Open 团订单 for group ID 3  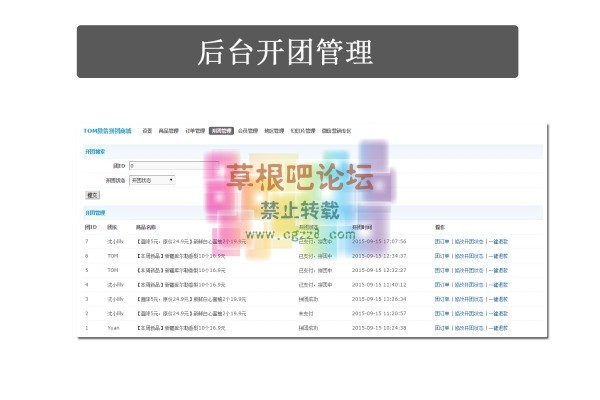pos(442,299)
